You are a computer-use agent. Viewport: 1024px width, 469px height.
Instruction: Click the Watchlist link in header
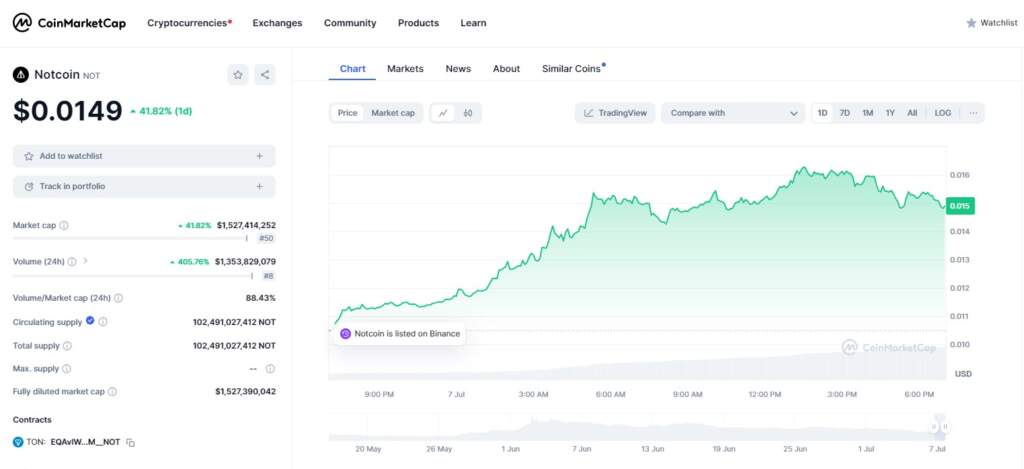tap(991, 23)
